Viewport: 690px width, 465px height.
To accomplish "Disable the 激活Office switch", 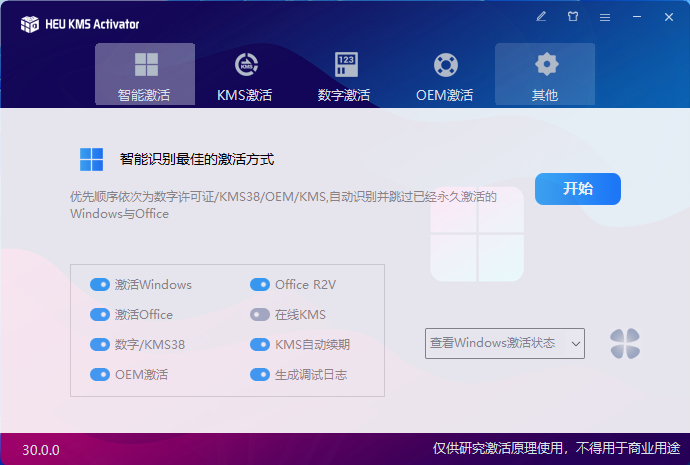I will 100,315.
